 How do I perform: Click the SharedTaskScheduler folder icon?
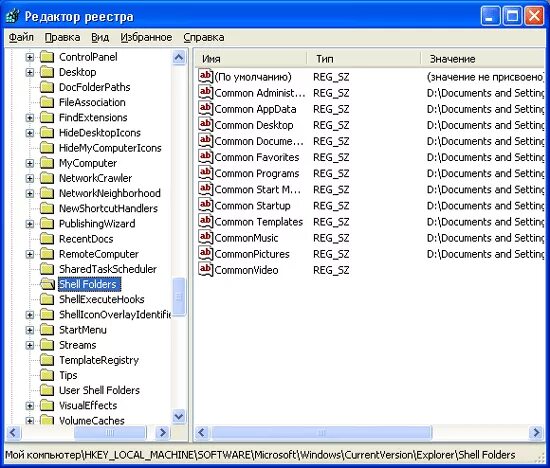(x=47, y=269)
